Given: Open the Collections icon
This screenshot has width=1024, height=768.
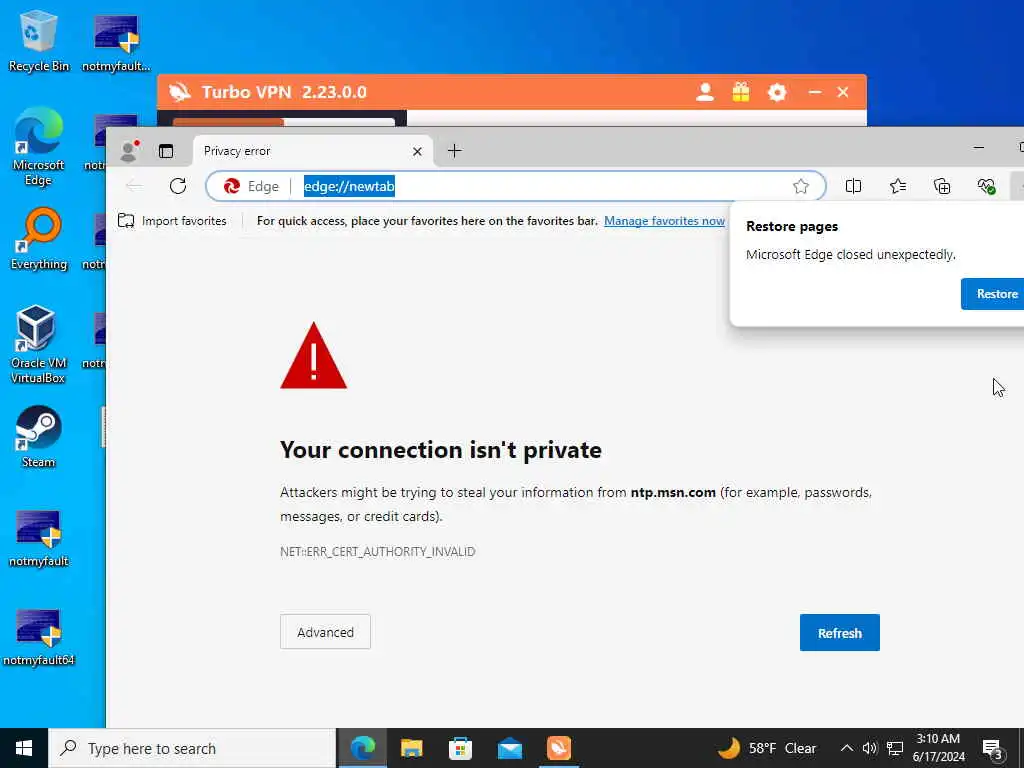Looking at the screenshot, I should click(x=942, y=186).
